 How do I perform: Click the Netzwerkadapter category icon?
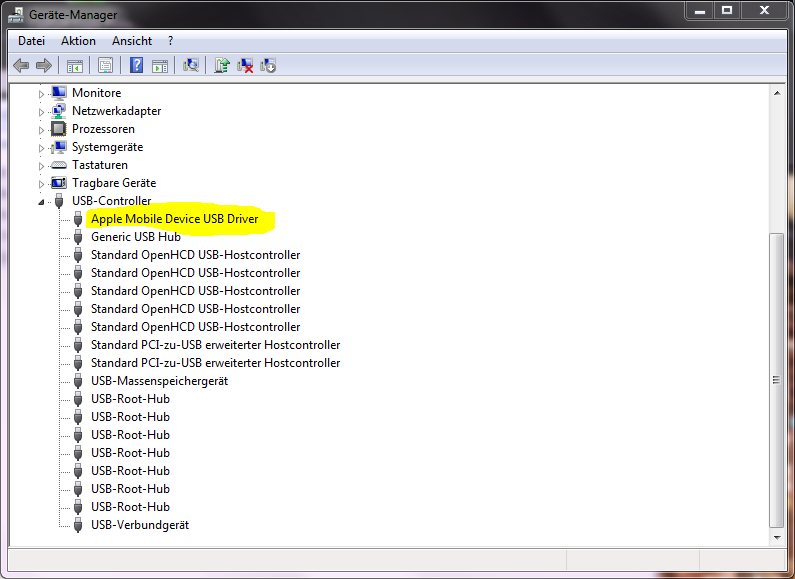pyautogui.click(x=59, y=111)
